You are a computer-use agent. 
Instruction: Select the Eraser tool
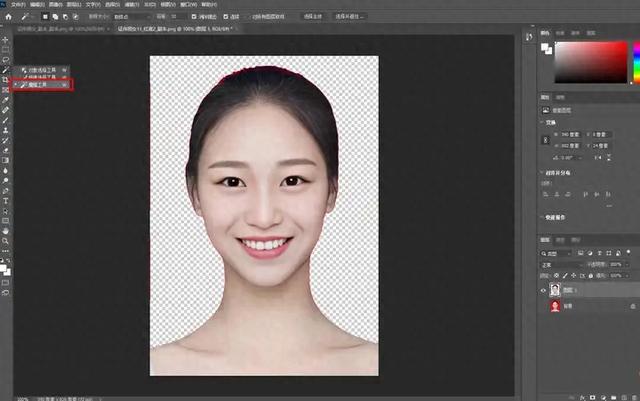5,151
